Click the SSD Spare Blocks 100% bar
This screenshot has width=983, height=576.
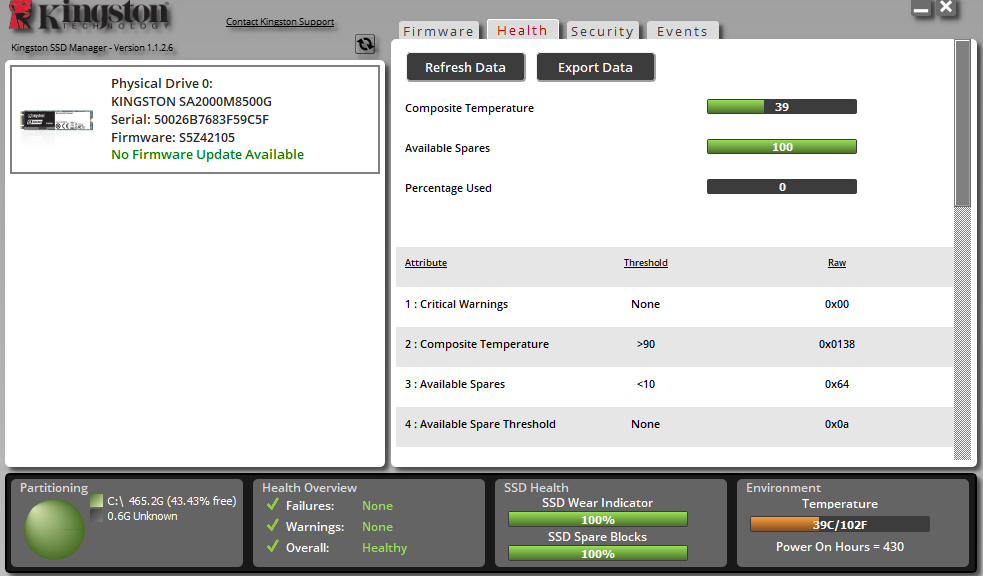pos(597,553)
